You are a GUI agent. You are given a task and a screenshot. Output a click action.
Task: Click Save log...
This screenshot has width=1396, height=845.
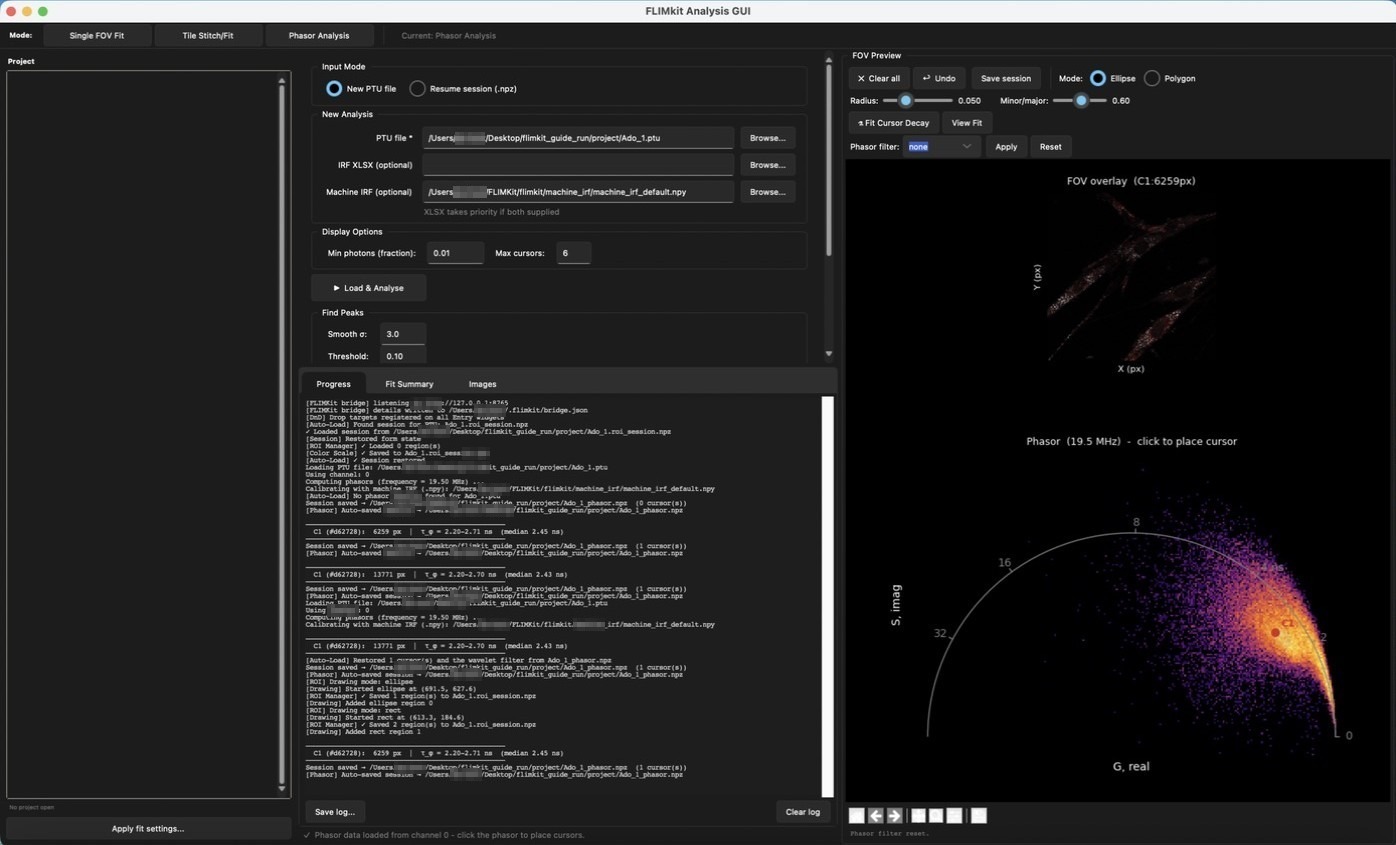point(334,812)
